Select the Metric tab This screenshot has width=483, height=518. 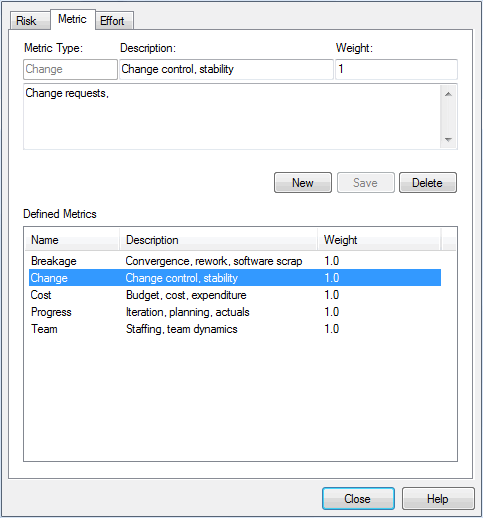coord(73,19)
